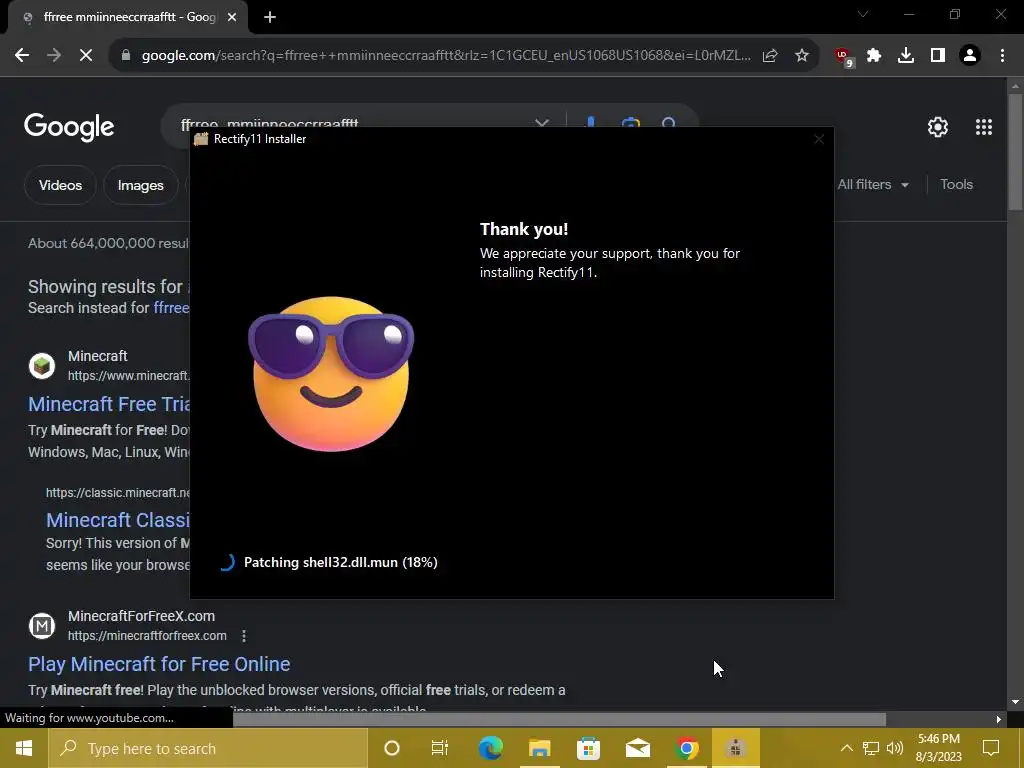This screenshot has height=768, width=1024.
Task: Launch Microsoft Edge from taskbar
Action: (x=490, y=748)
